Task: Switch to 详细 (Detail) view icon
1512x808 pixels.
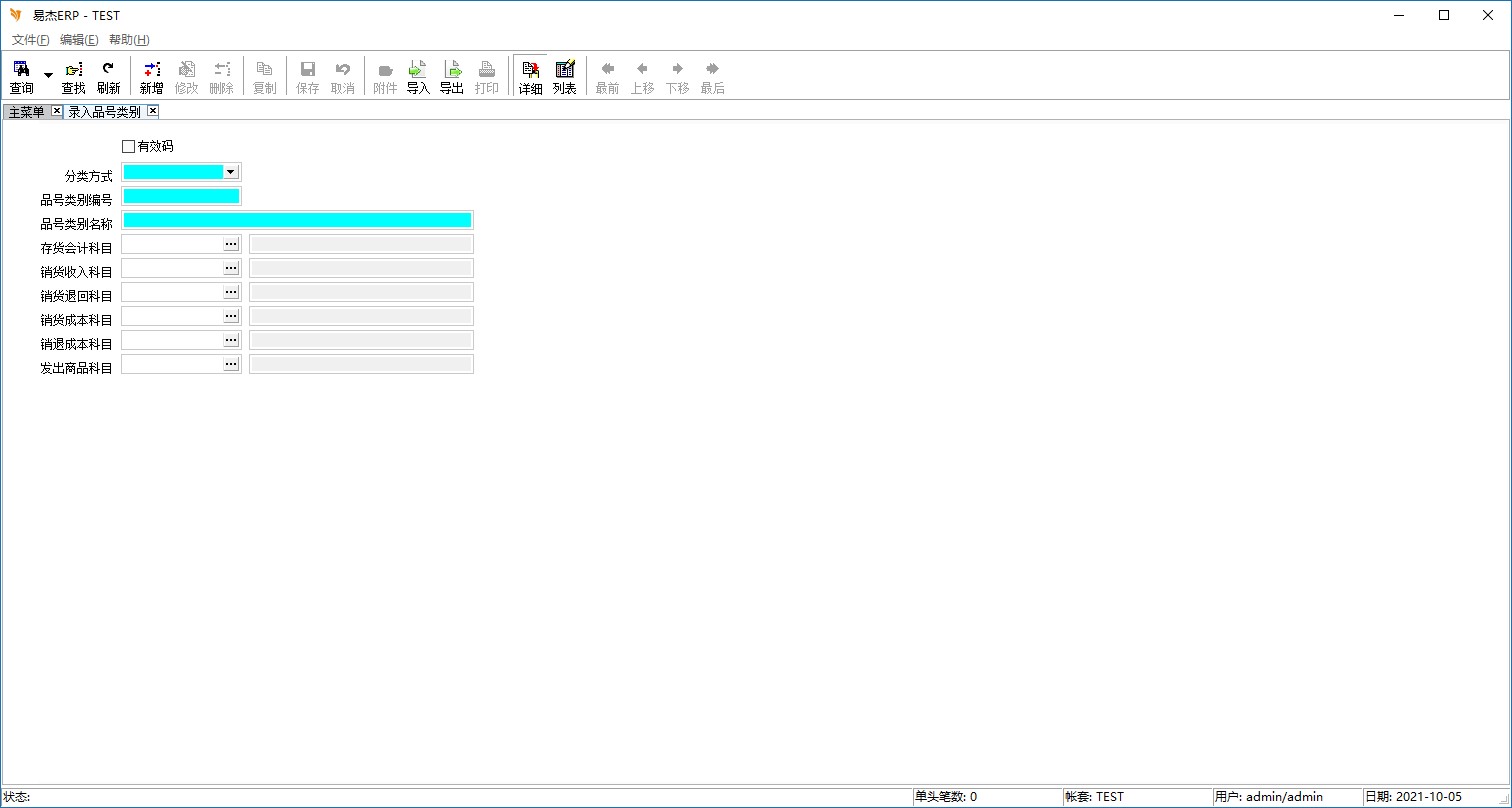Action: pyautogui.click(x=530, y=77)
